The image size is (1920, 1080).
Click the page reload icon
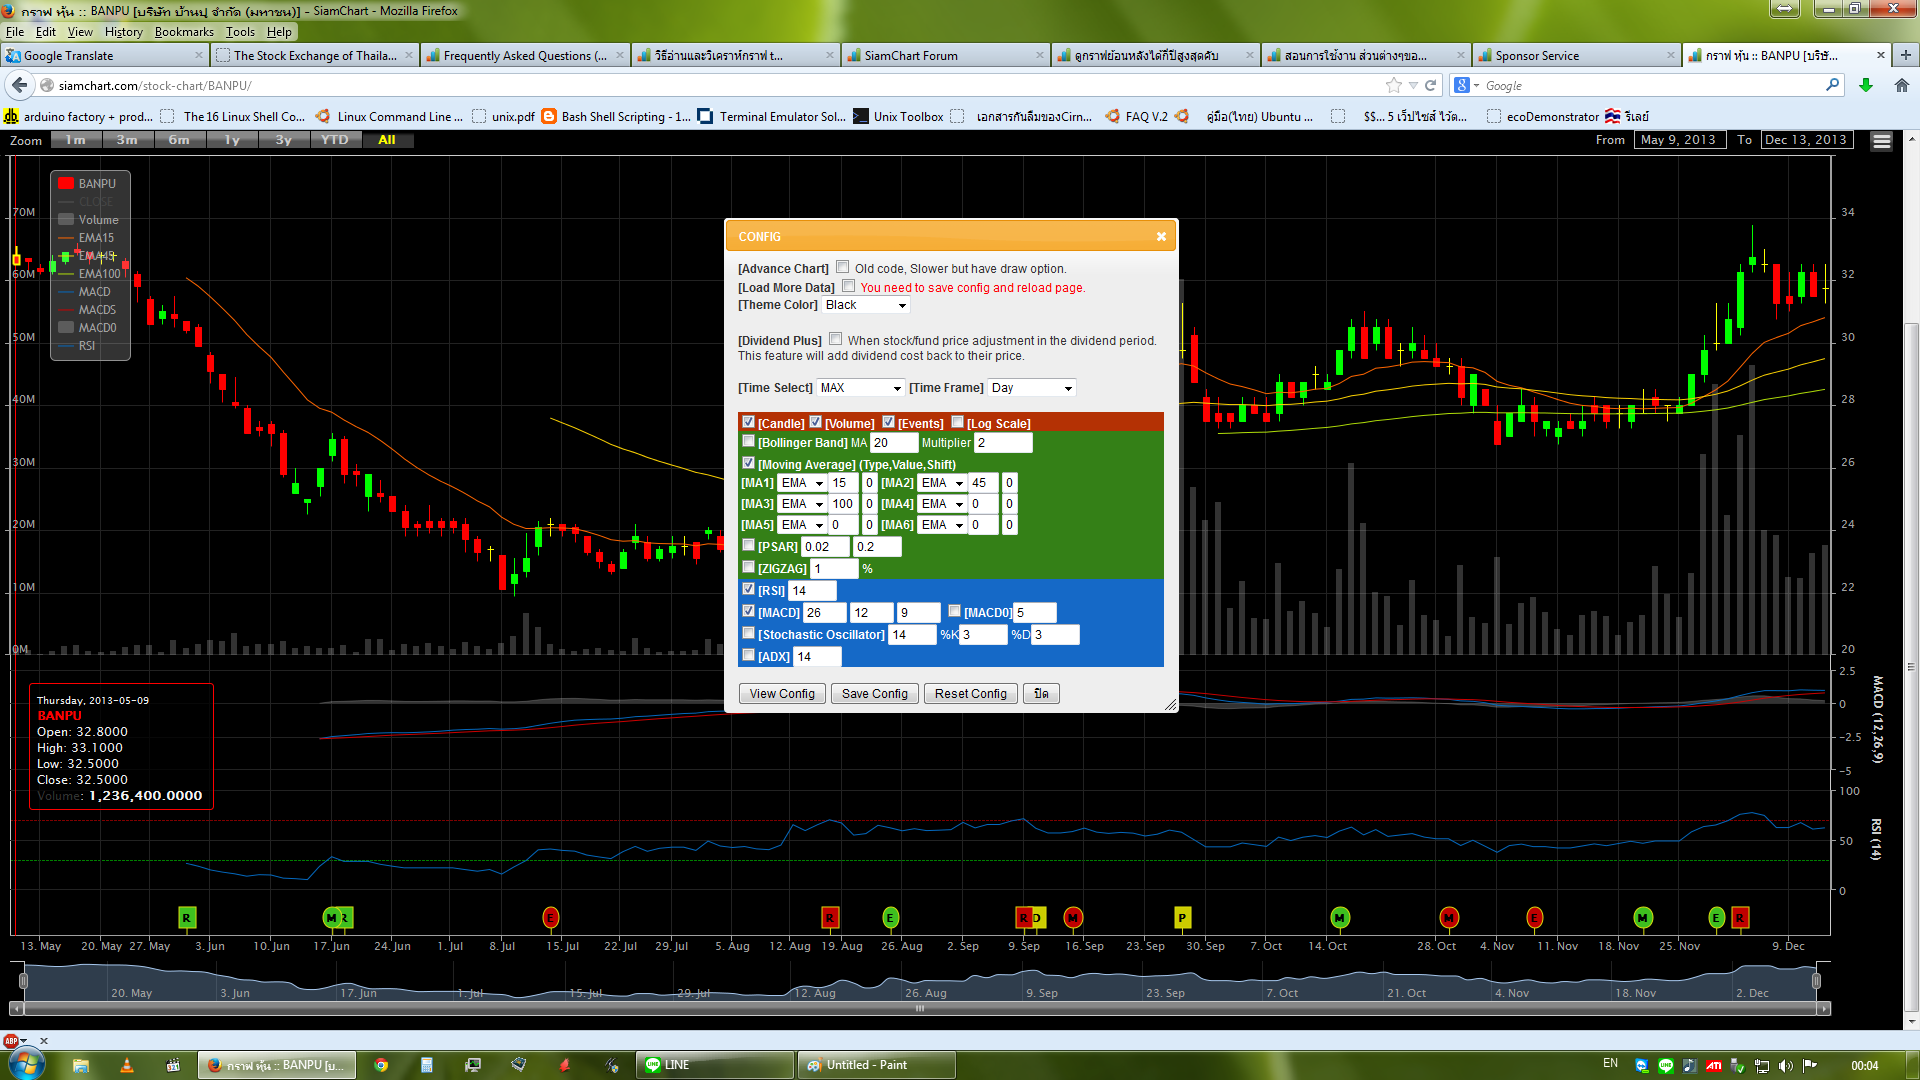coord(1431,85)
